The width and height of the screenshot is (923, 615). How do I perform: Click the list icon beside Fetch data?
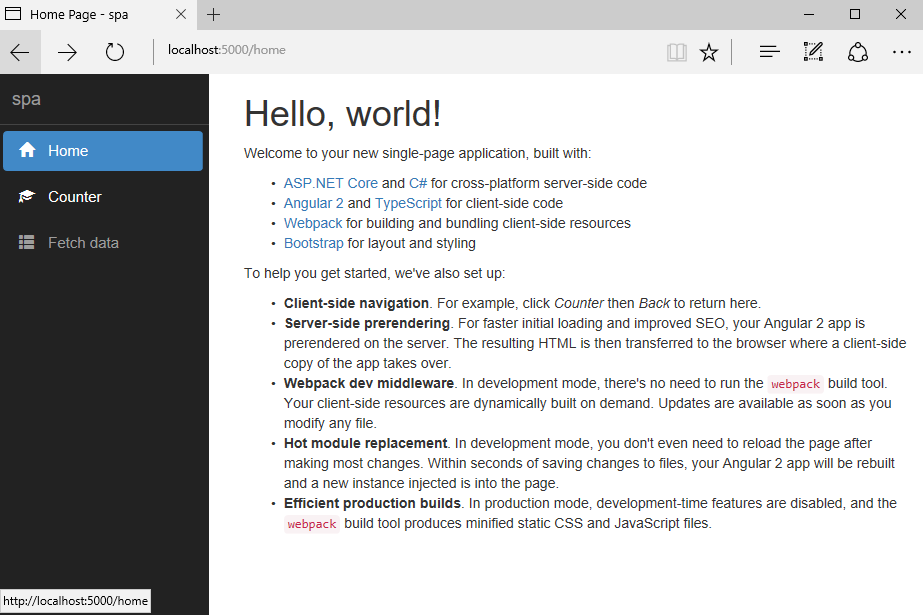[x=26, y=242]
